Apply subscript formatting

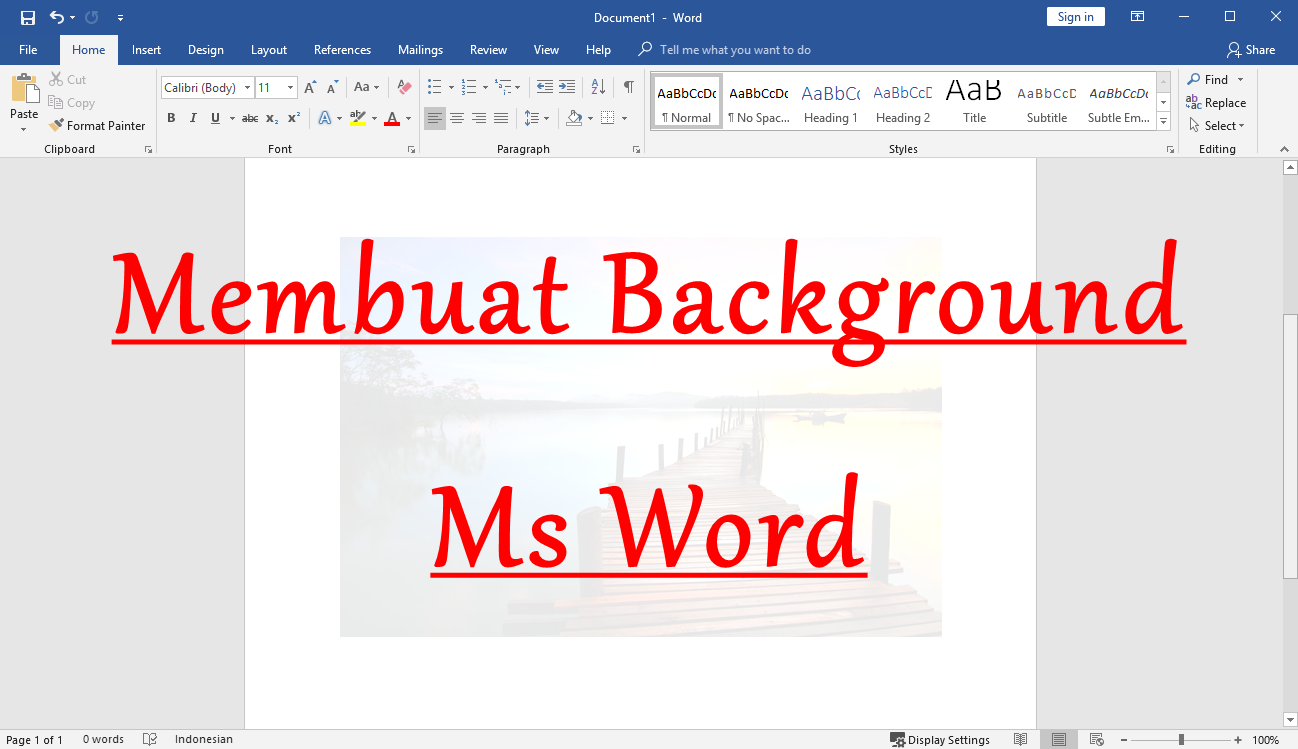(x=272, y=118)
